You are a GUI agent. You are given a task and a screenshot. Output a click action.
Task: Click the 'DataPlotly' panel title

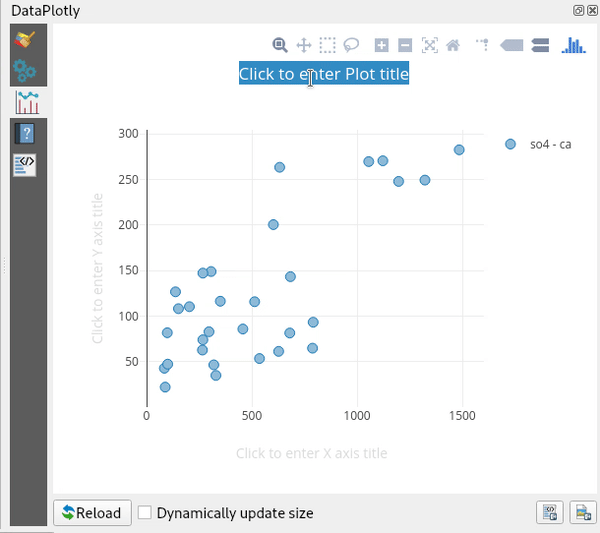point(46,11)
